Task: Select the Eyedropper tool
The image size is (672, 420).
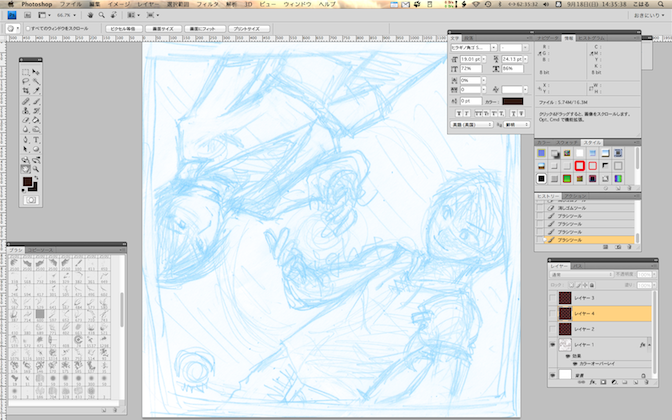Action: [x=36, y=91]
